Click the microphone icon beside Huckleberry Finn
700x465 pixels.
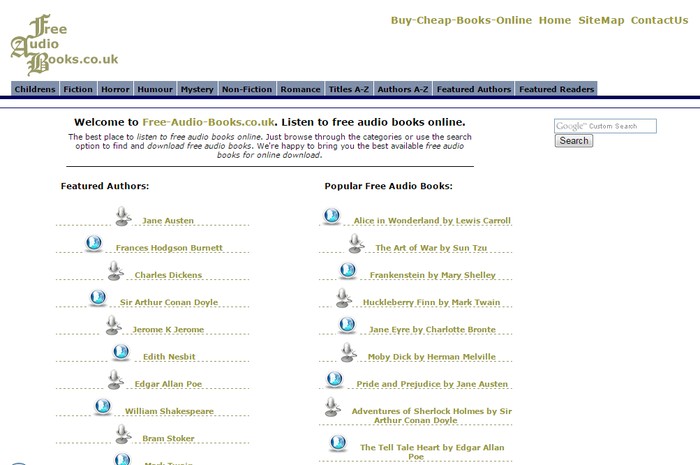point(343,298)
